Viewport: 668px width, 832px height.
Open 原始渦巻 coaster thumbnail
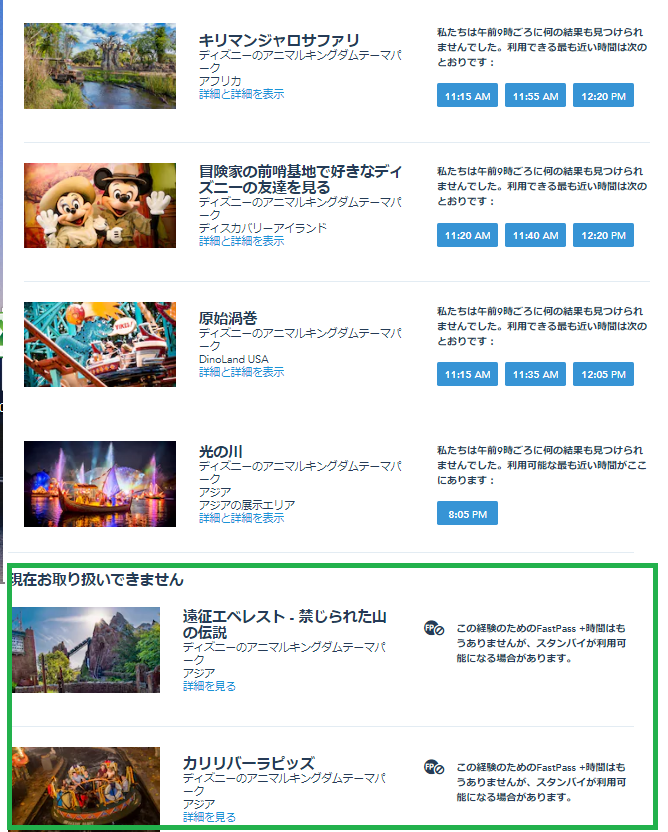point(100,344)
